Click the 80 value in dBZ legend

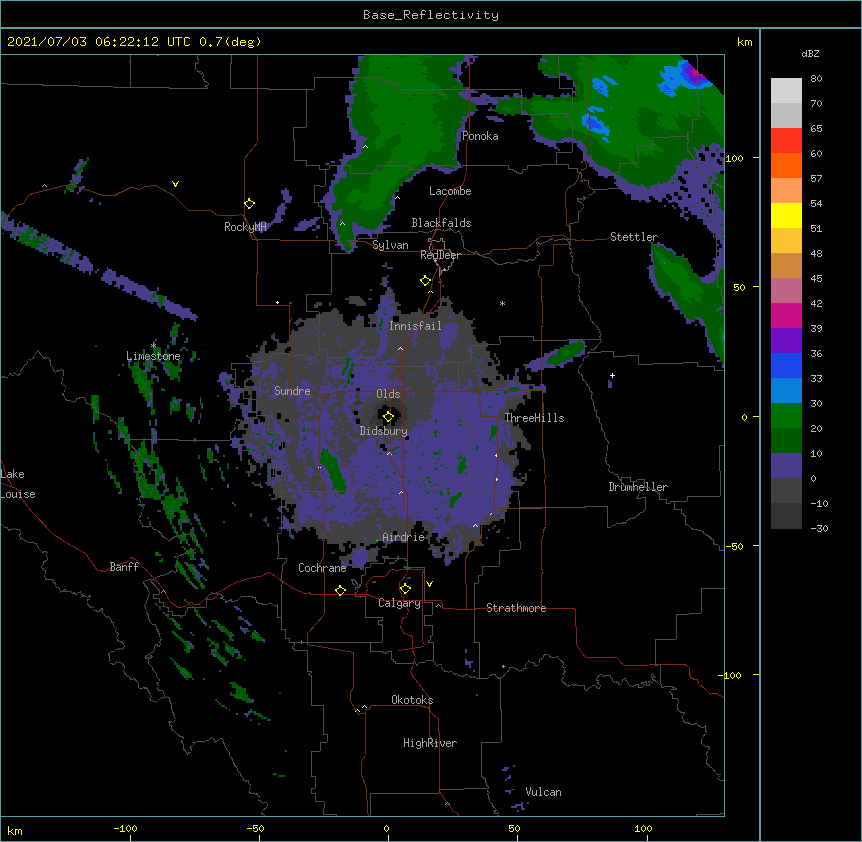(816, 79)
